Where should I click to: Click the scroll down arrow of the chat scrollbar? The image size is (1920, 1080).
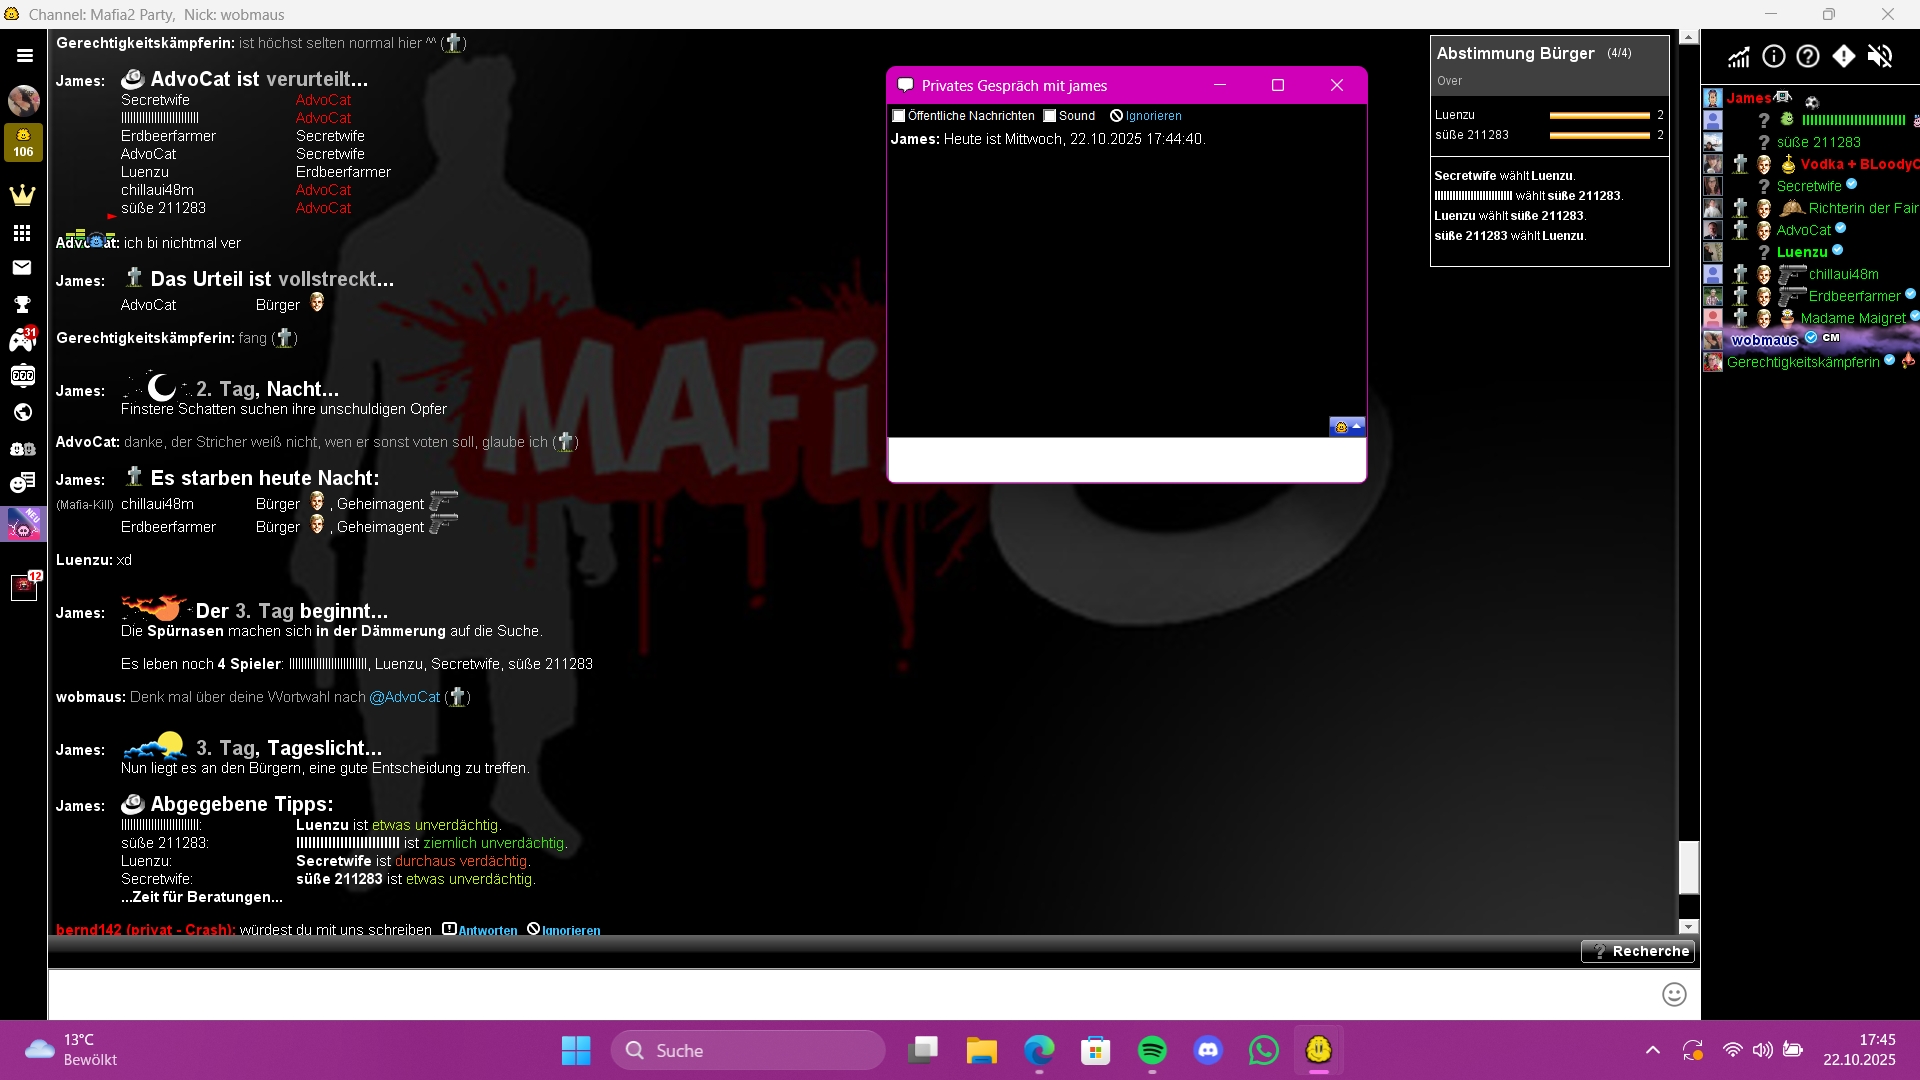pyautogui.click(x=1689, y=927)
